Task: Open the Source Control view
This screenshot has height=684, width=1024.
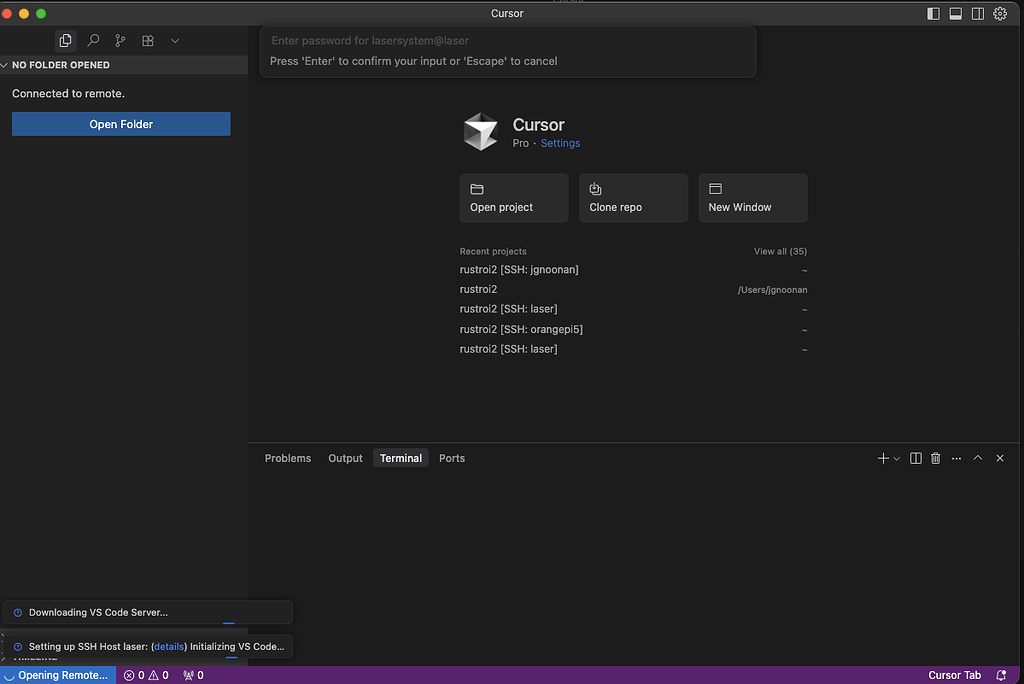Action: 120,40
